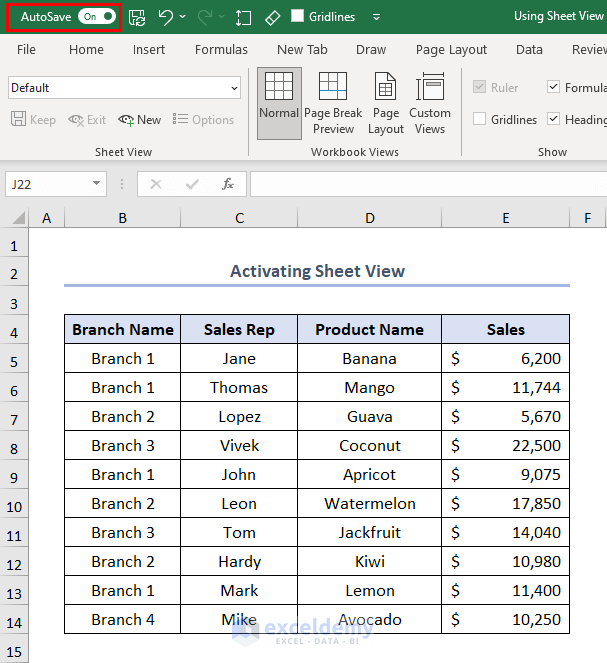Viewport: 607px width, 663px height.
Task: Toggle the AutoSave switch
Action: click(x=98, y=17)
